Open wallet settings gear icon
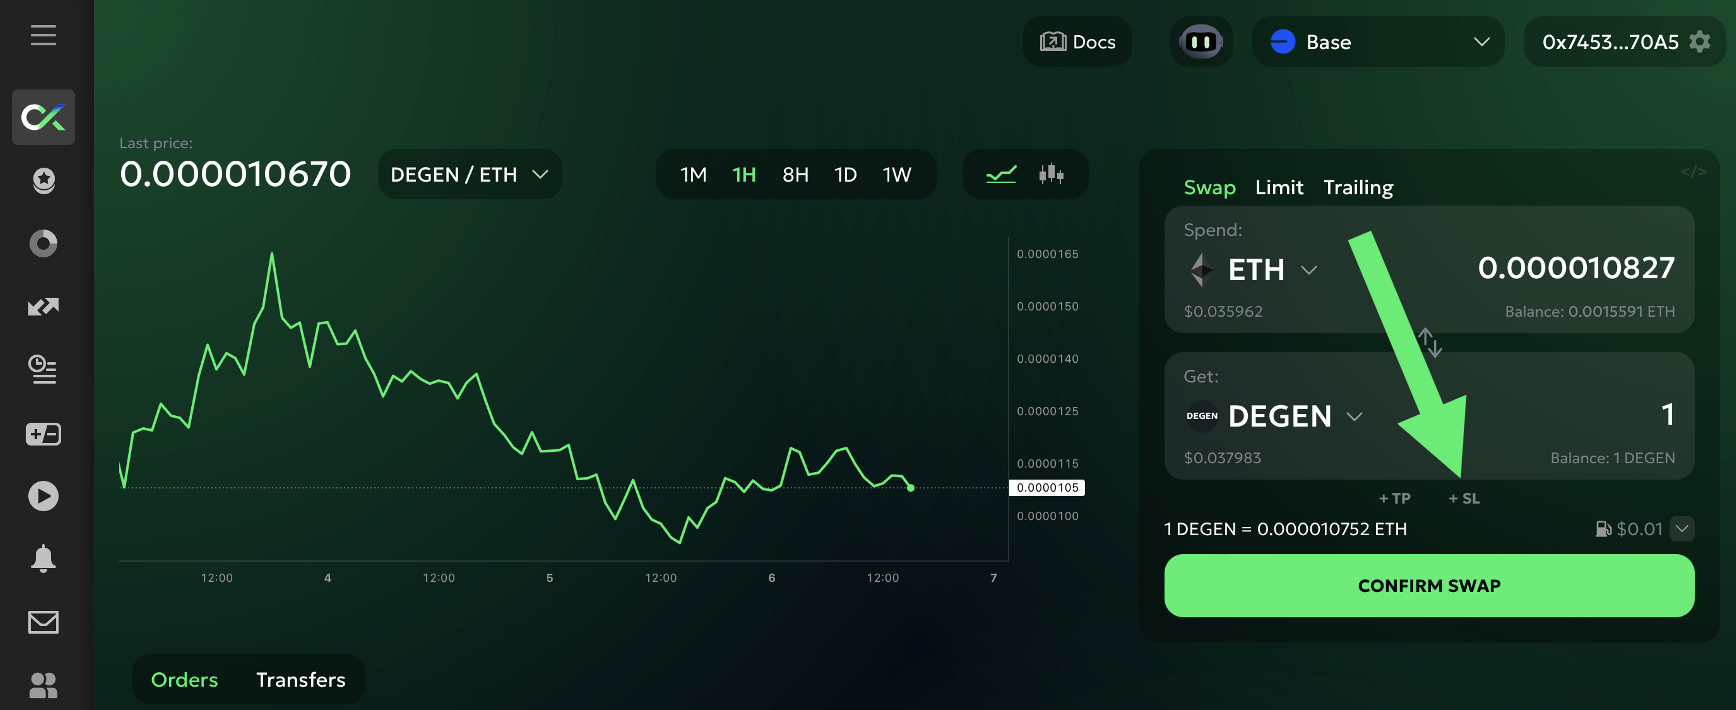1736x710 pixels. 1700,42
